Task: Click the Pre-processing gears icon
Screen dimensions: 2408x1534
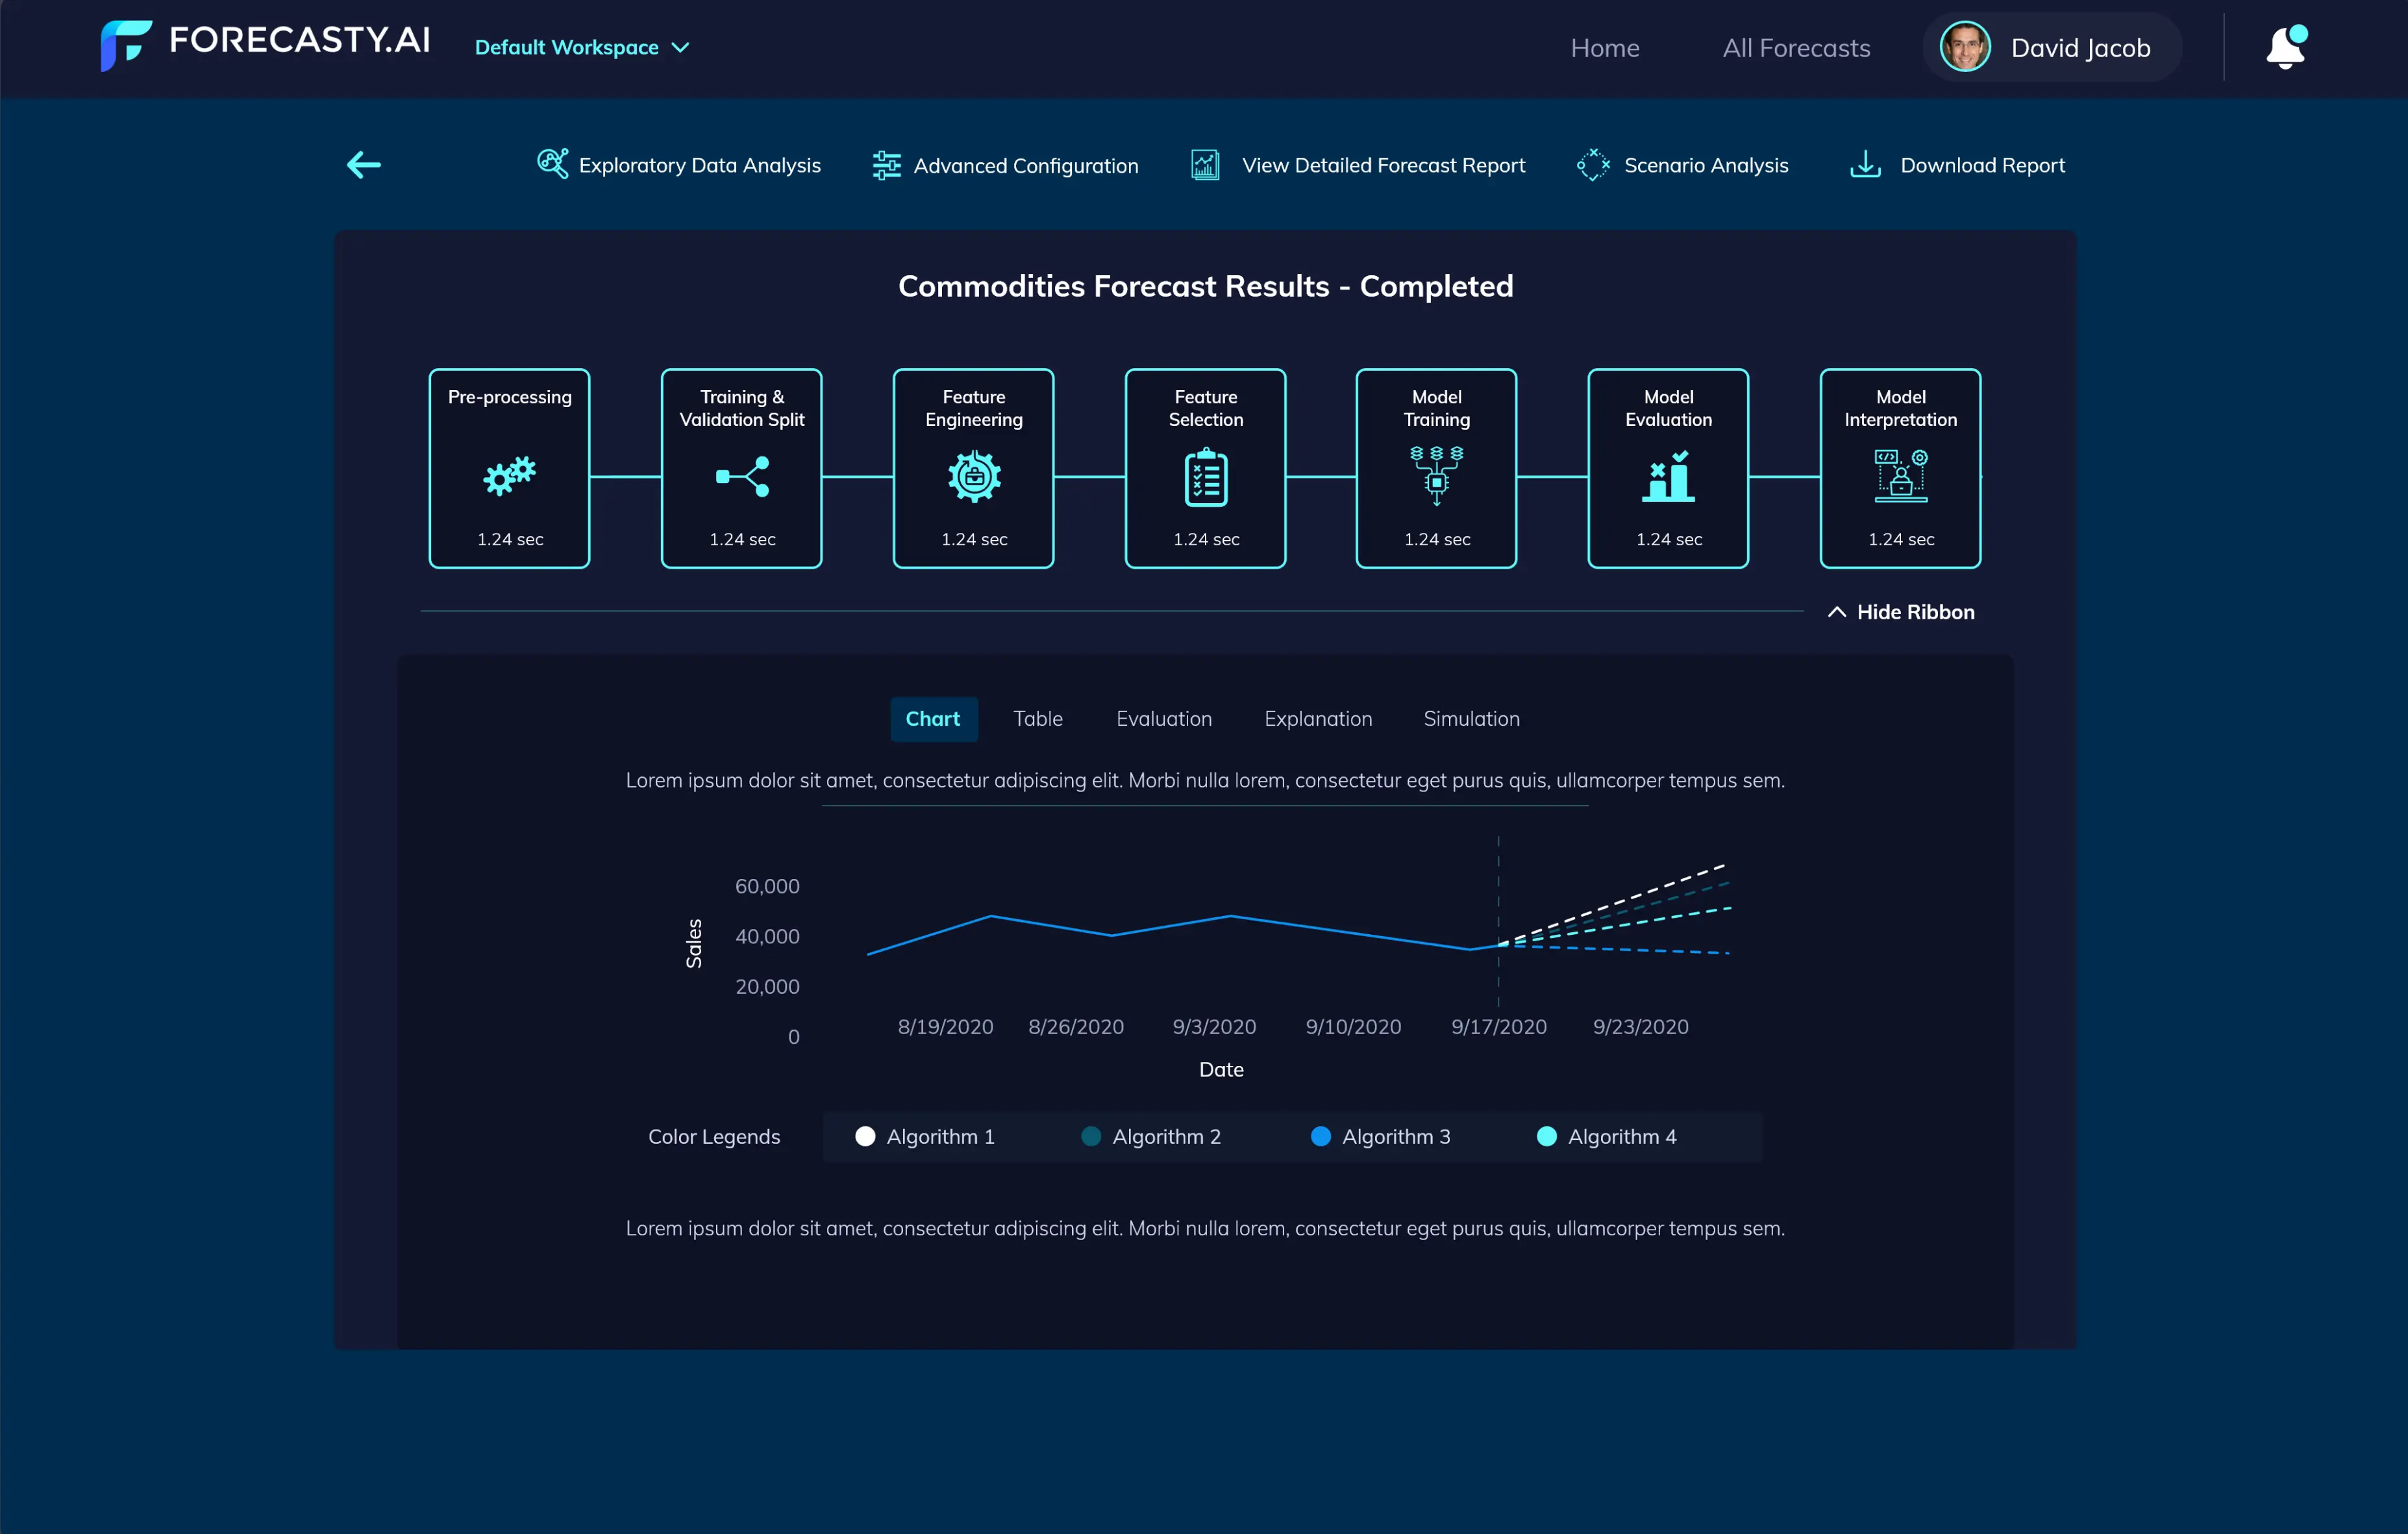Action: [510, 476]
